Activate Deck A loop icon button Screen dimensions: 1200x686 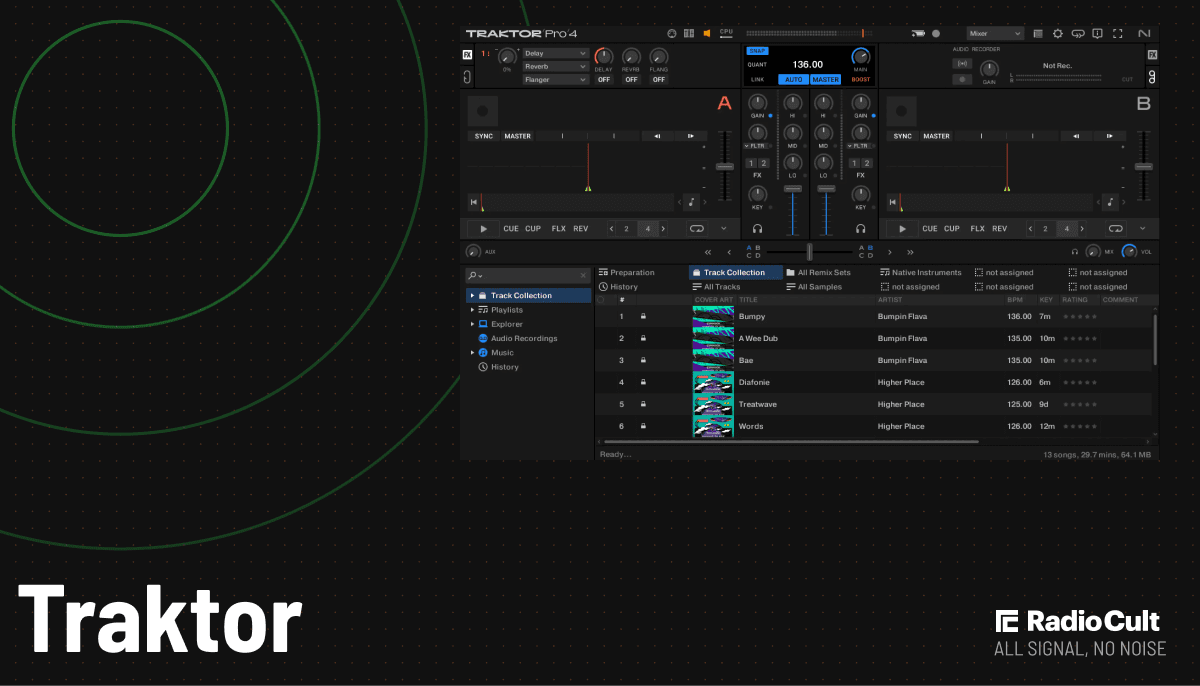[x=697, y=229]
